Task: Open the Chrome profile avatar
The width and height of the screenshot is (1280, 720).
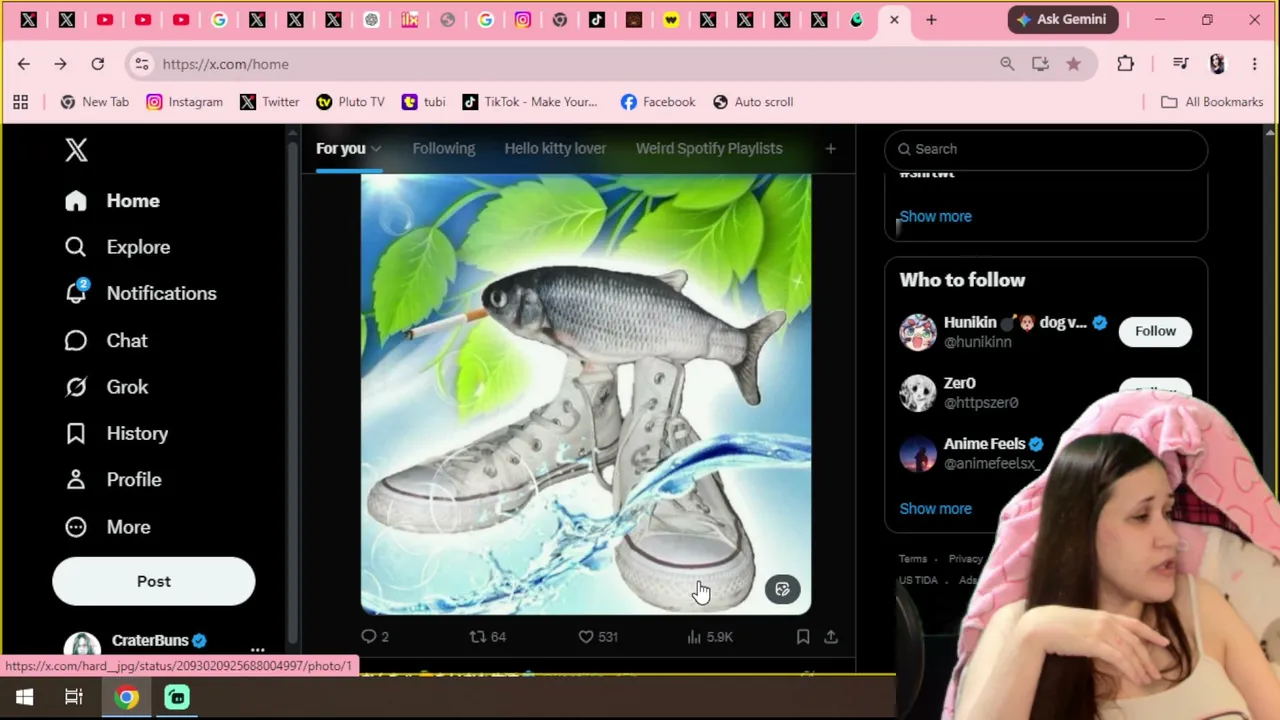Action: point(1217,64)
